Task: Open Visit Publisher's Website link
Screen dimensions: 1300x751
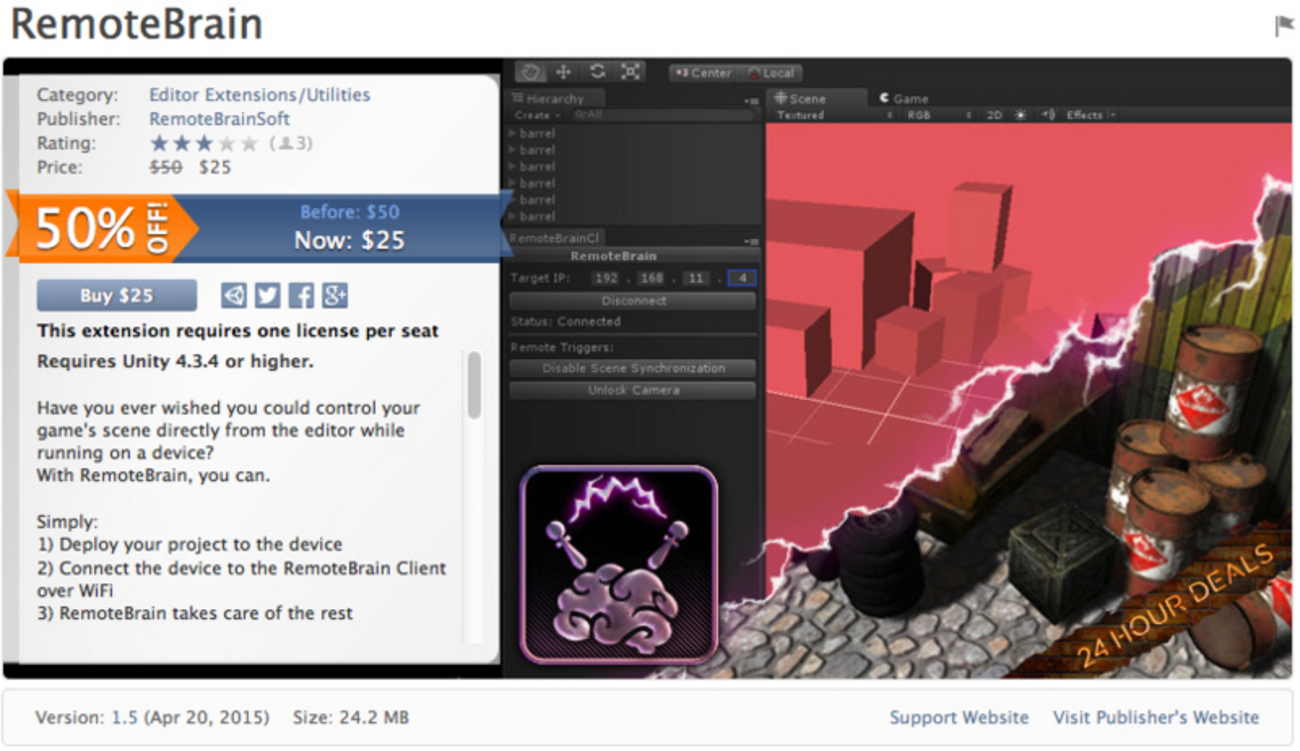Action: point(1156,717)
